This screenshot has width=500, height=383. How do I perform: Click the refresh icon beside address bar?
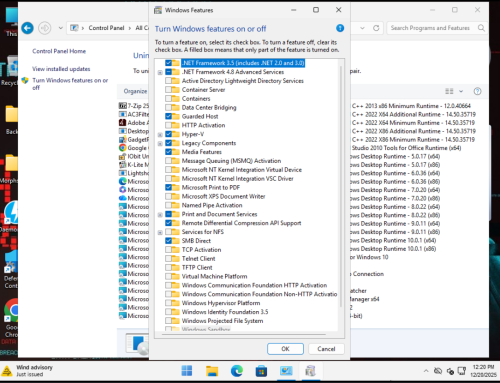[376, 28]
